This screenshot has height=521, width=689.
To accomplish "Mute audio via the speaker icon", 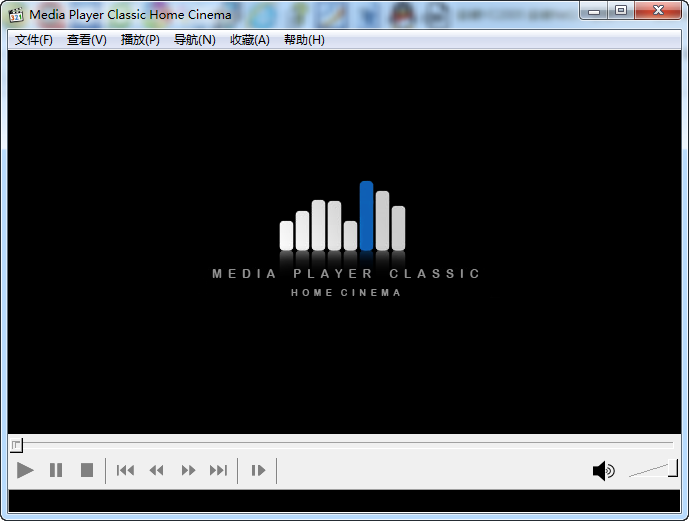I will tap(604, 471).
